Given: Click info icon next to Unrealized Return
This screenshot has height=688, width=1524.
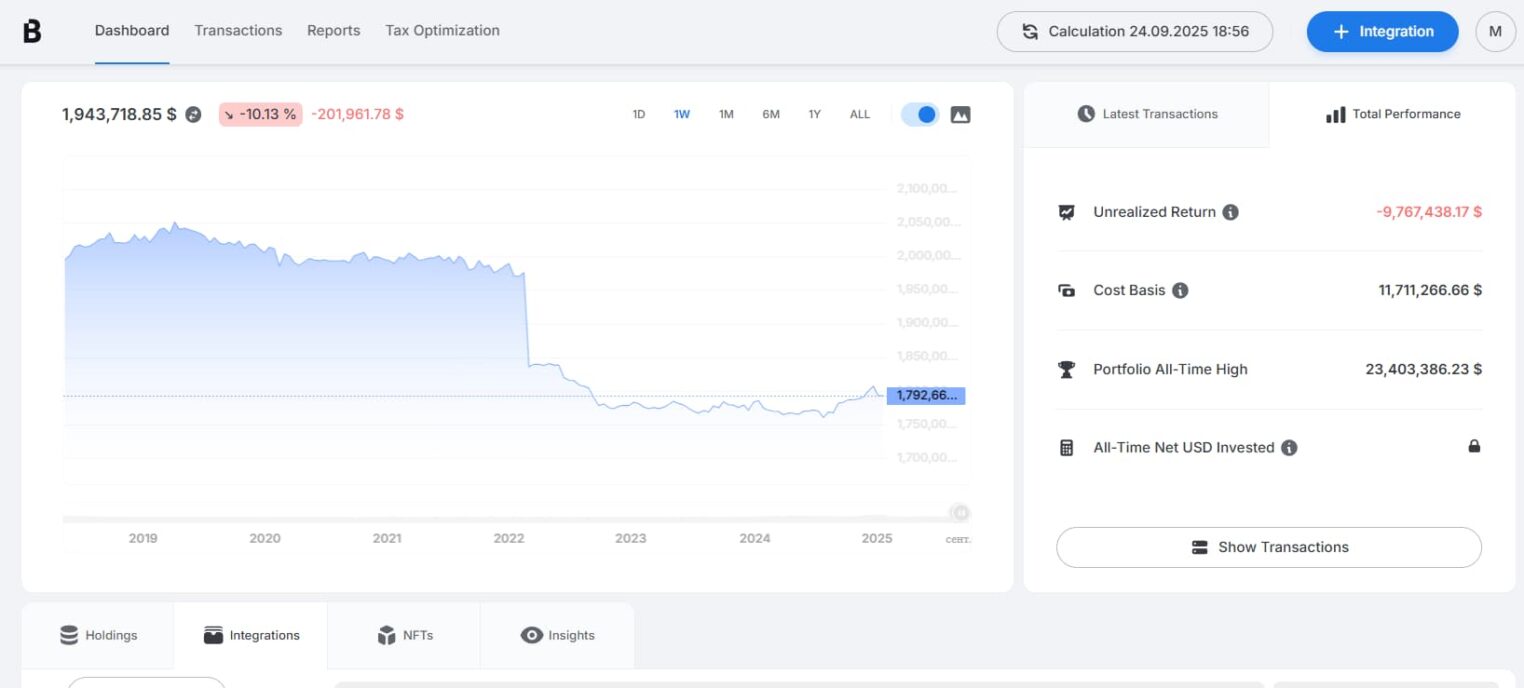Looking at the screenshot, I should (1231, 212).
